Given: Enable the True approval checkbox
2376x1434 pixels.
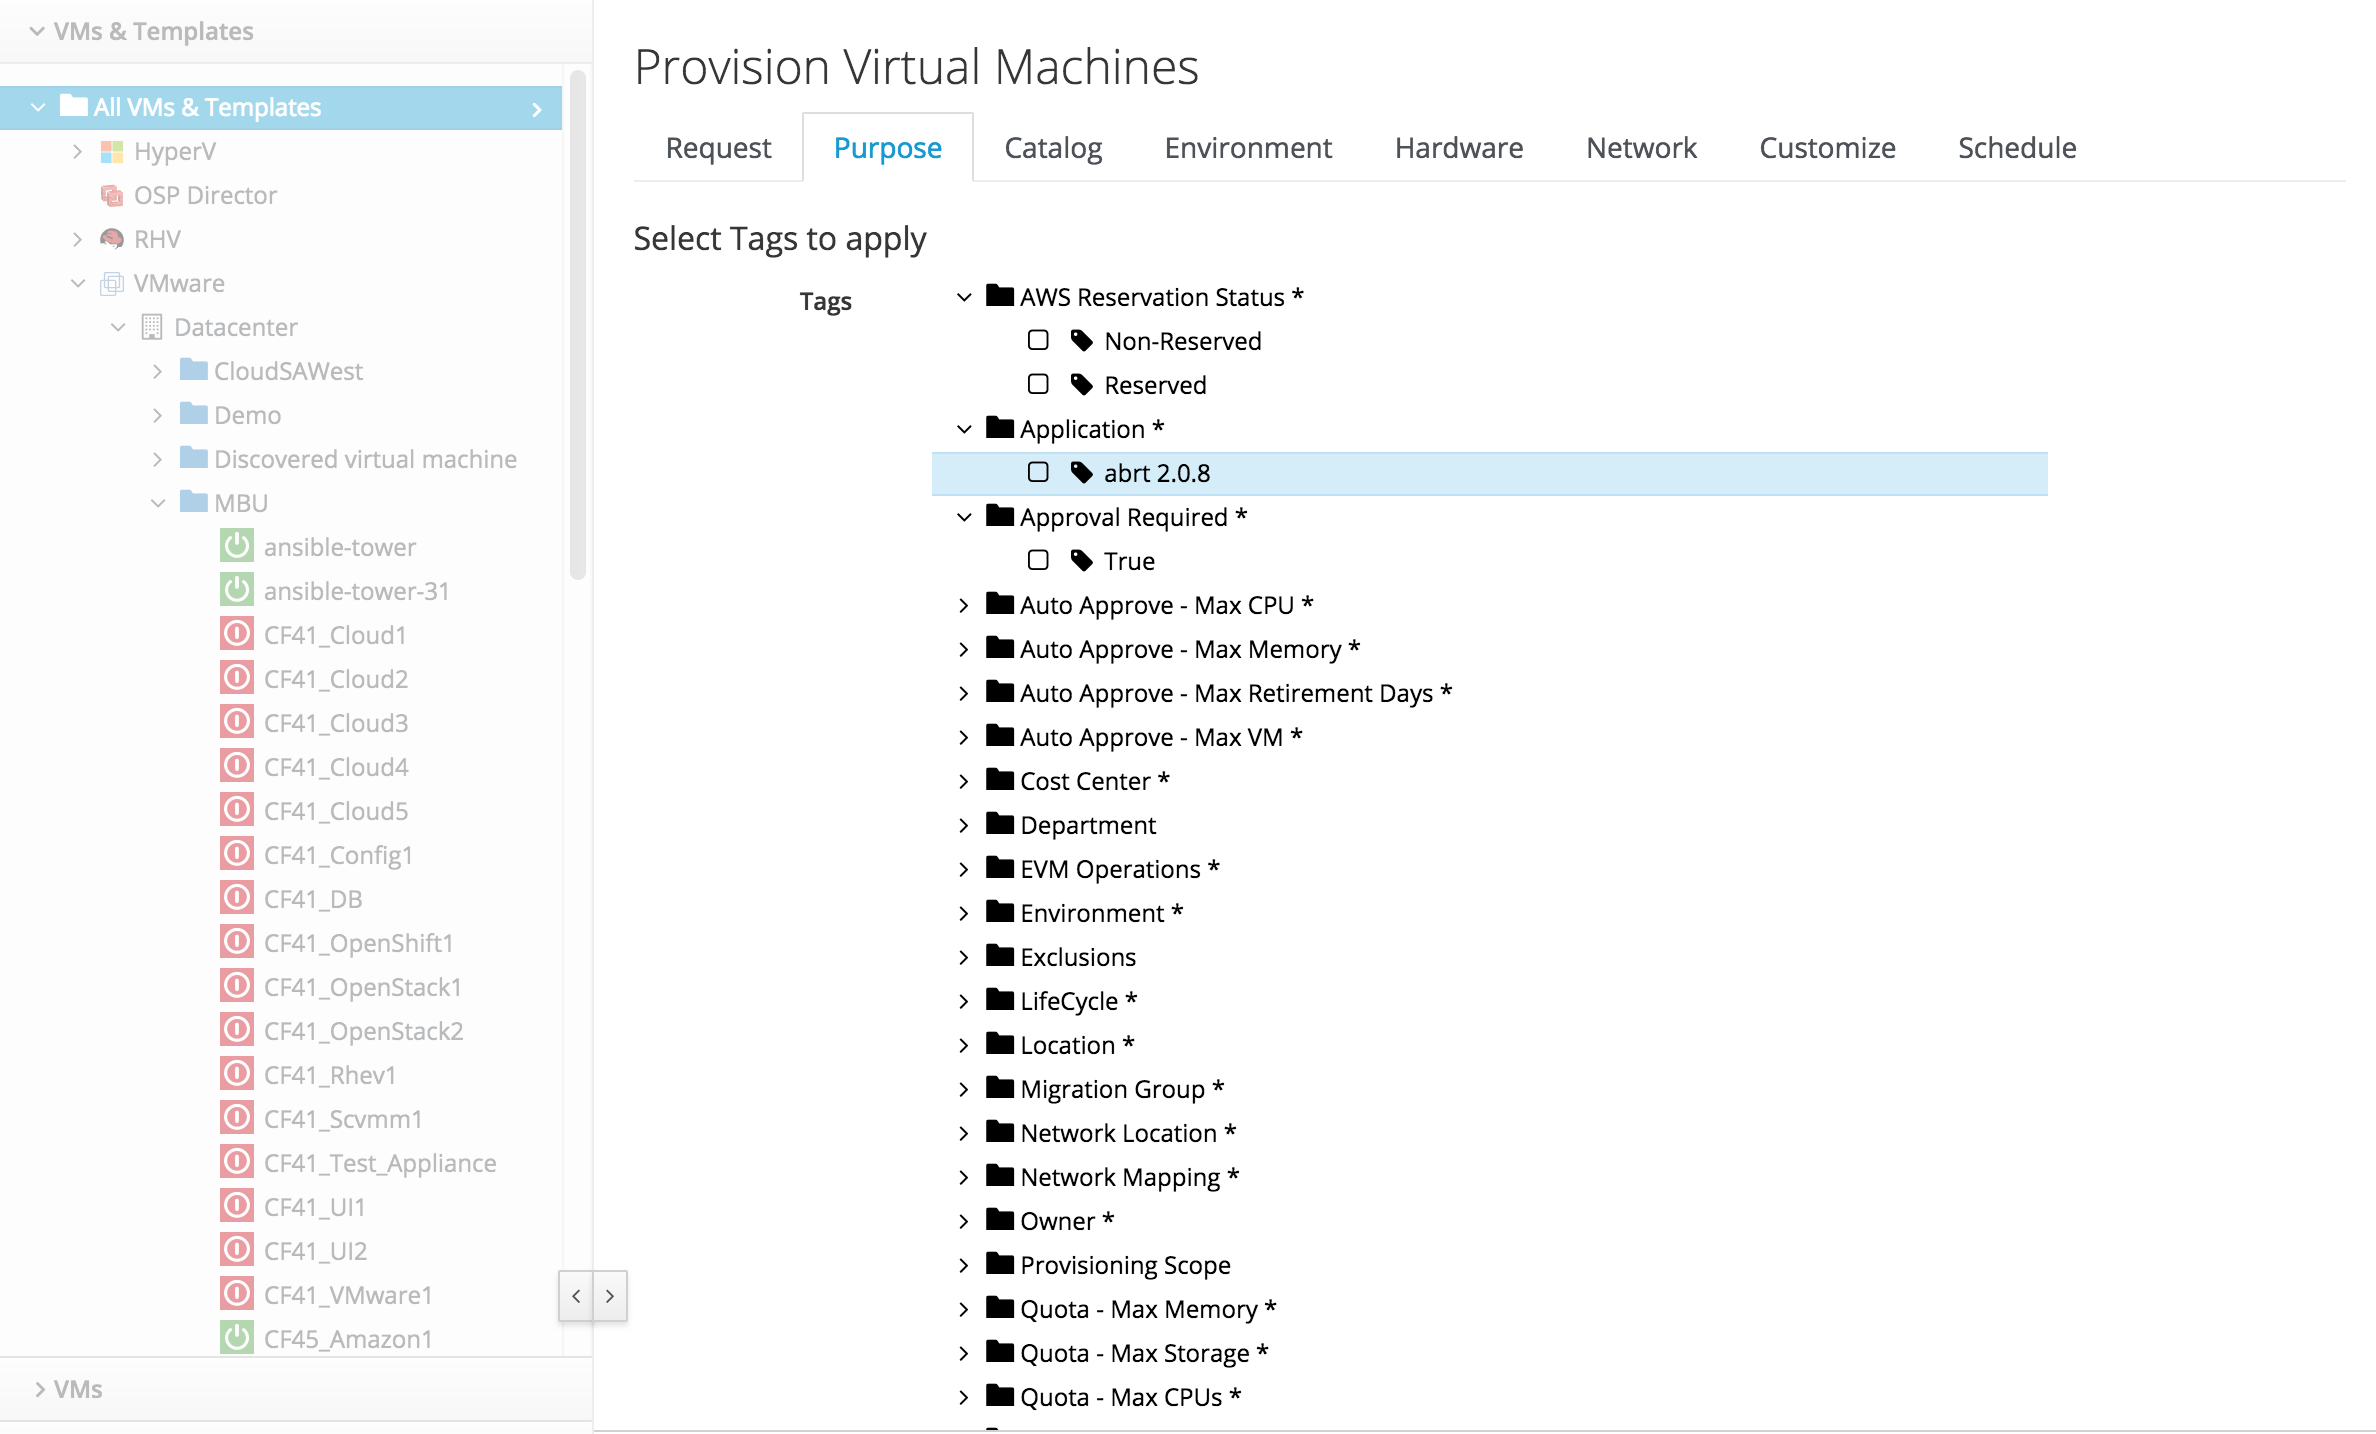Looking at the screenshot, I should coord(1038,561).
